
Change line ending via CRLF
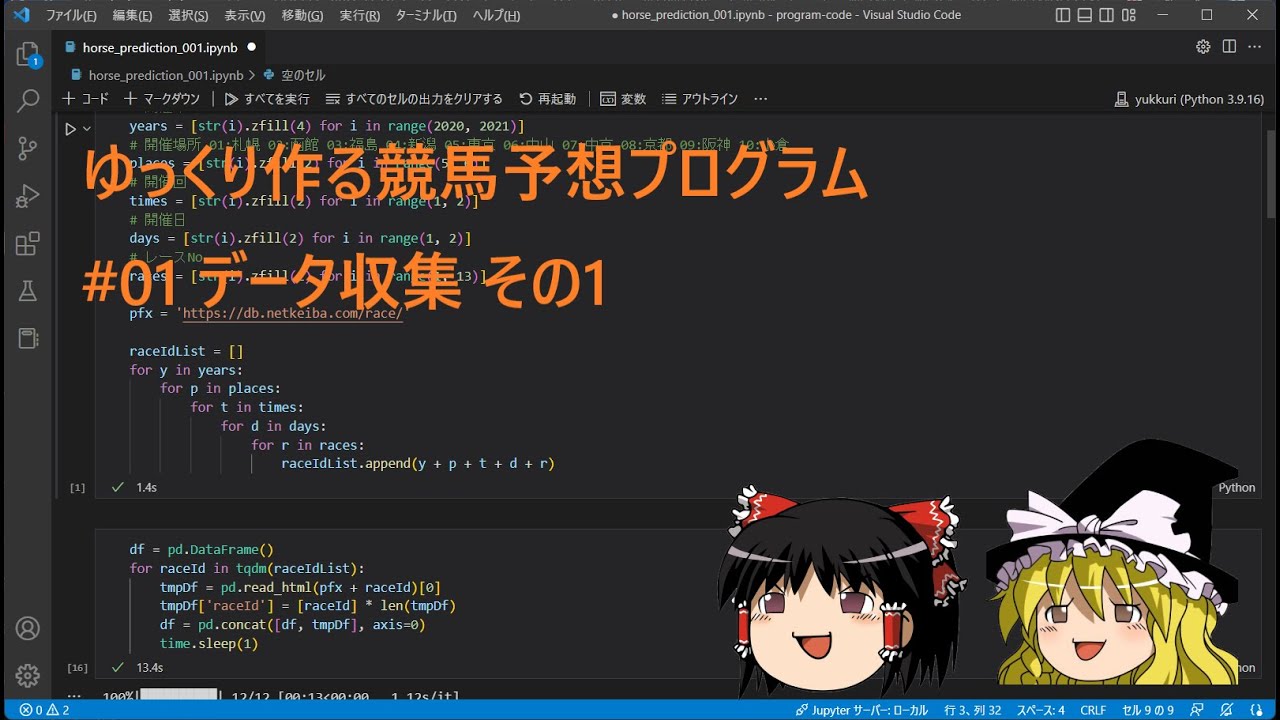point(1093,710)
